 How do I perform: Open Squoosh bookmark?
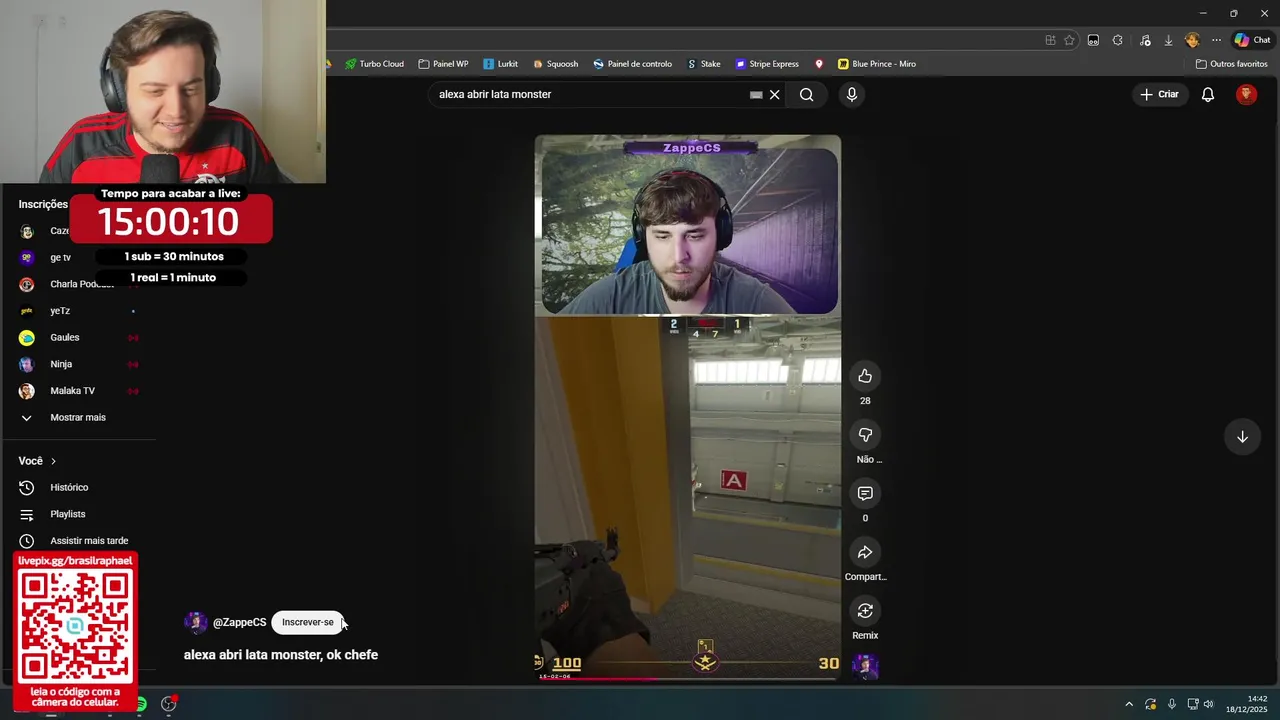(555, 64)
